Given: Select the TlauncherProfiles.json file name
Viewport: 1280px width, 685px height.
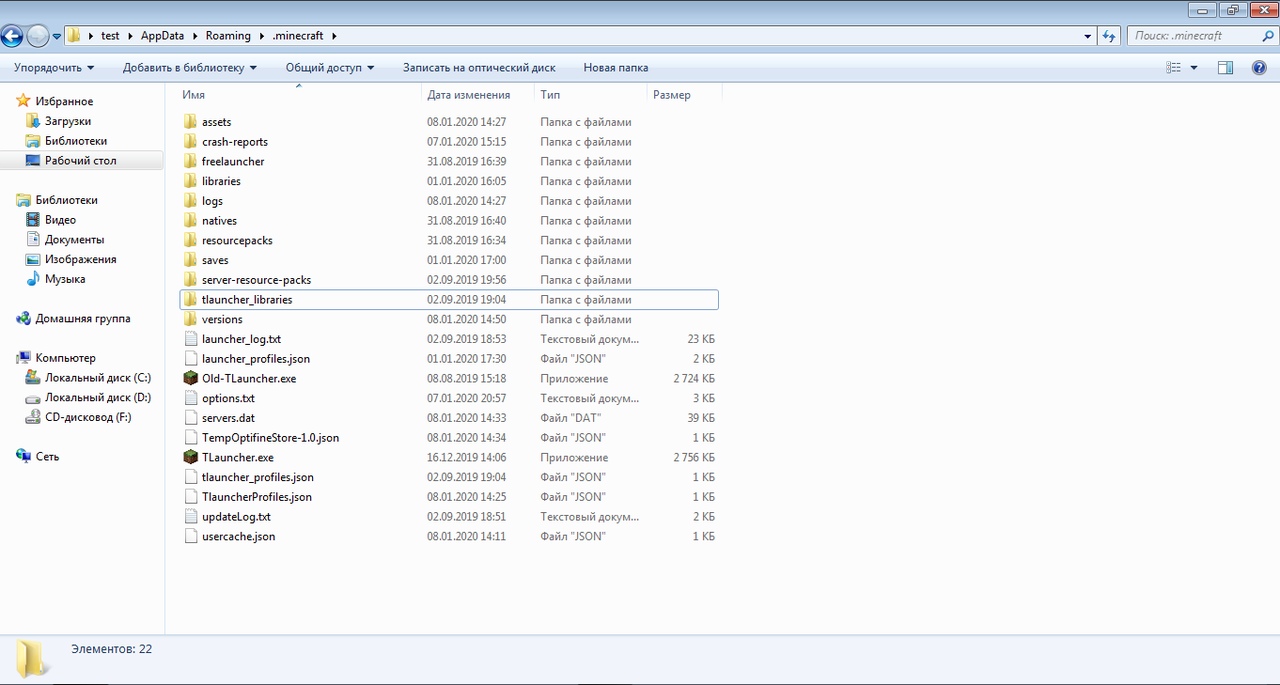Looking at the screenshot, I should (x=257, y=497).
